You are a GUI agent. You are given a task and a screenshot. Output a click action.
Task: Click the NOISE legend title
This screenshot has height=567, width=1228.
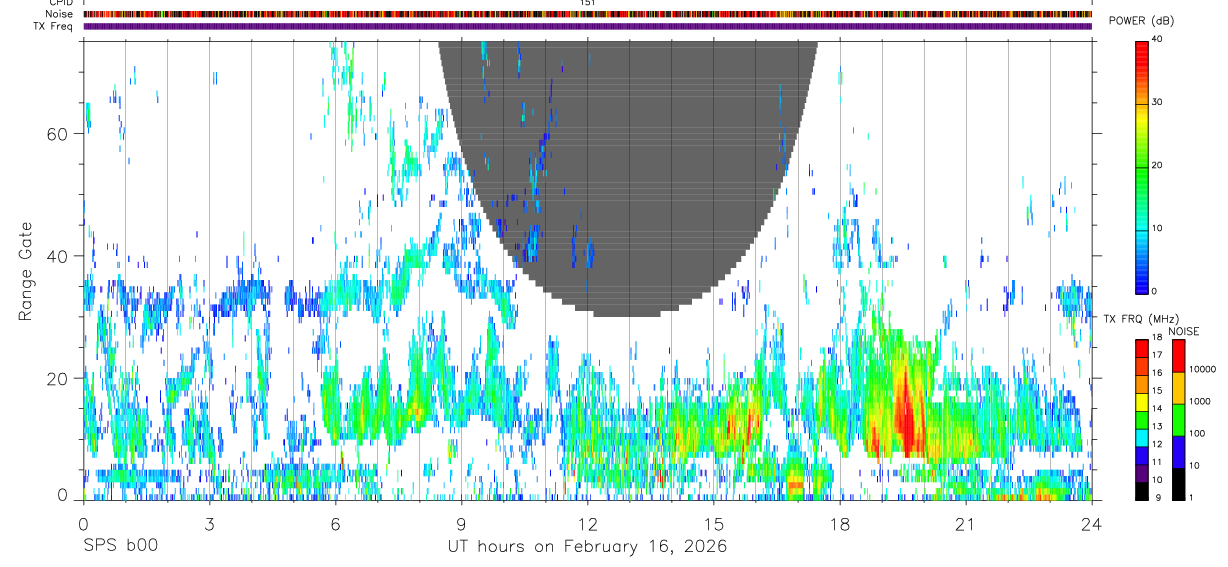(1184, 331)
